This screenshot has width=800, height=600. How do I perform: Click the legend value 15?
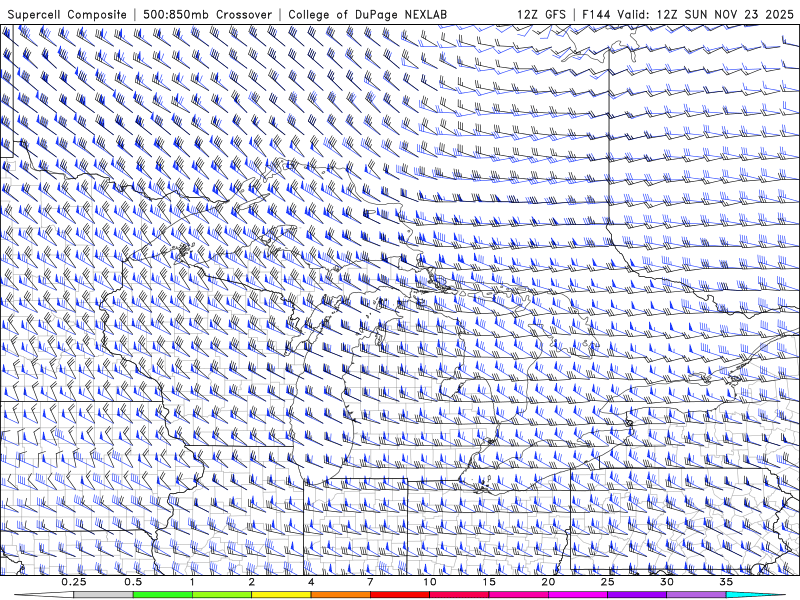[489, 582]
